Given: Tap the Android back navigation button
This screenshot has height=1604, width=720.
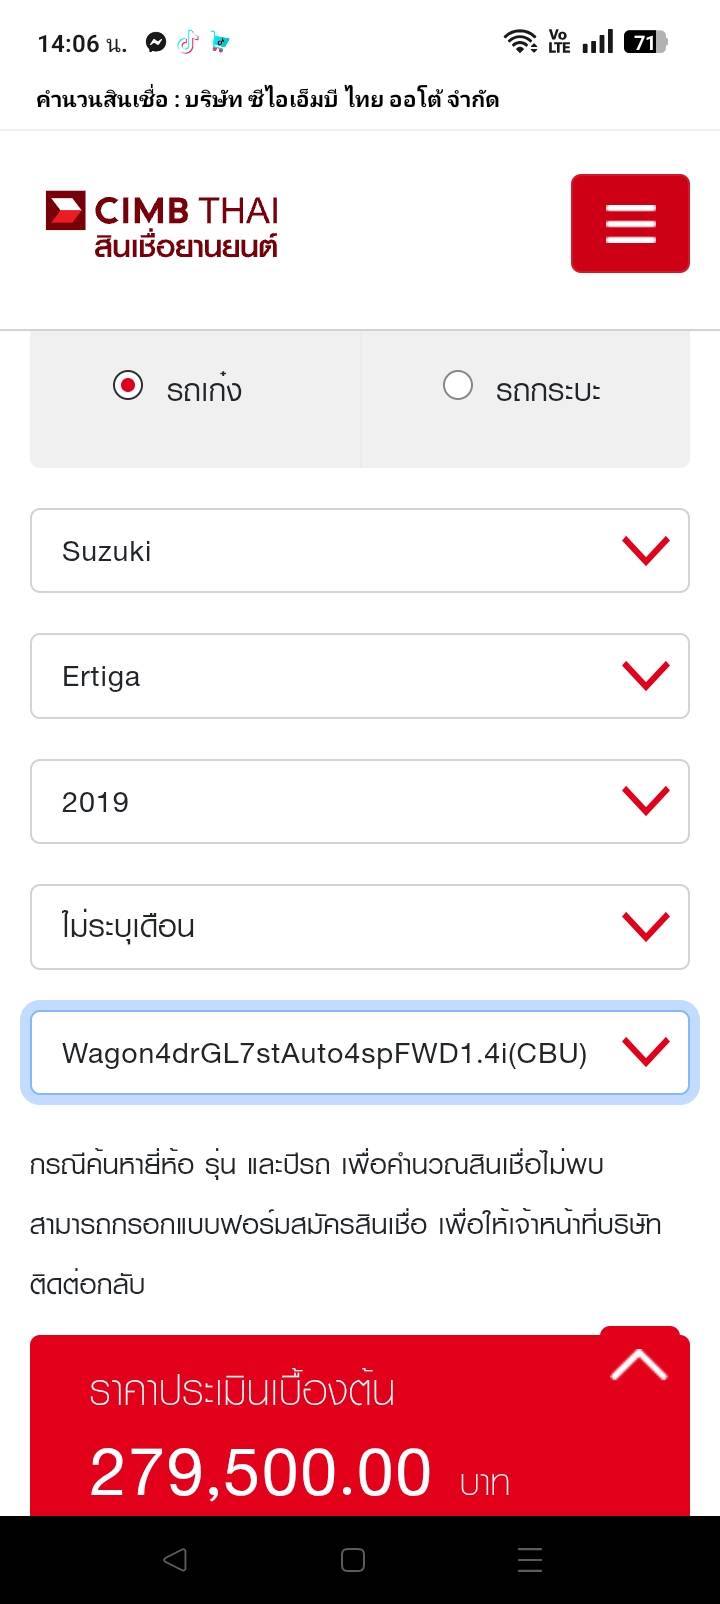Looking at the screenshot, I should click(175, 1559).
